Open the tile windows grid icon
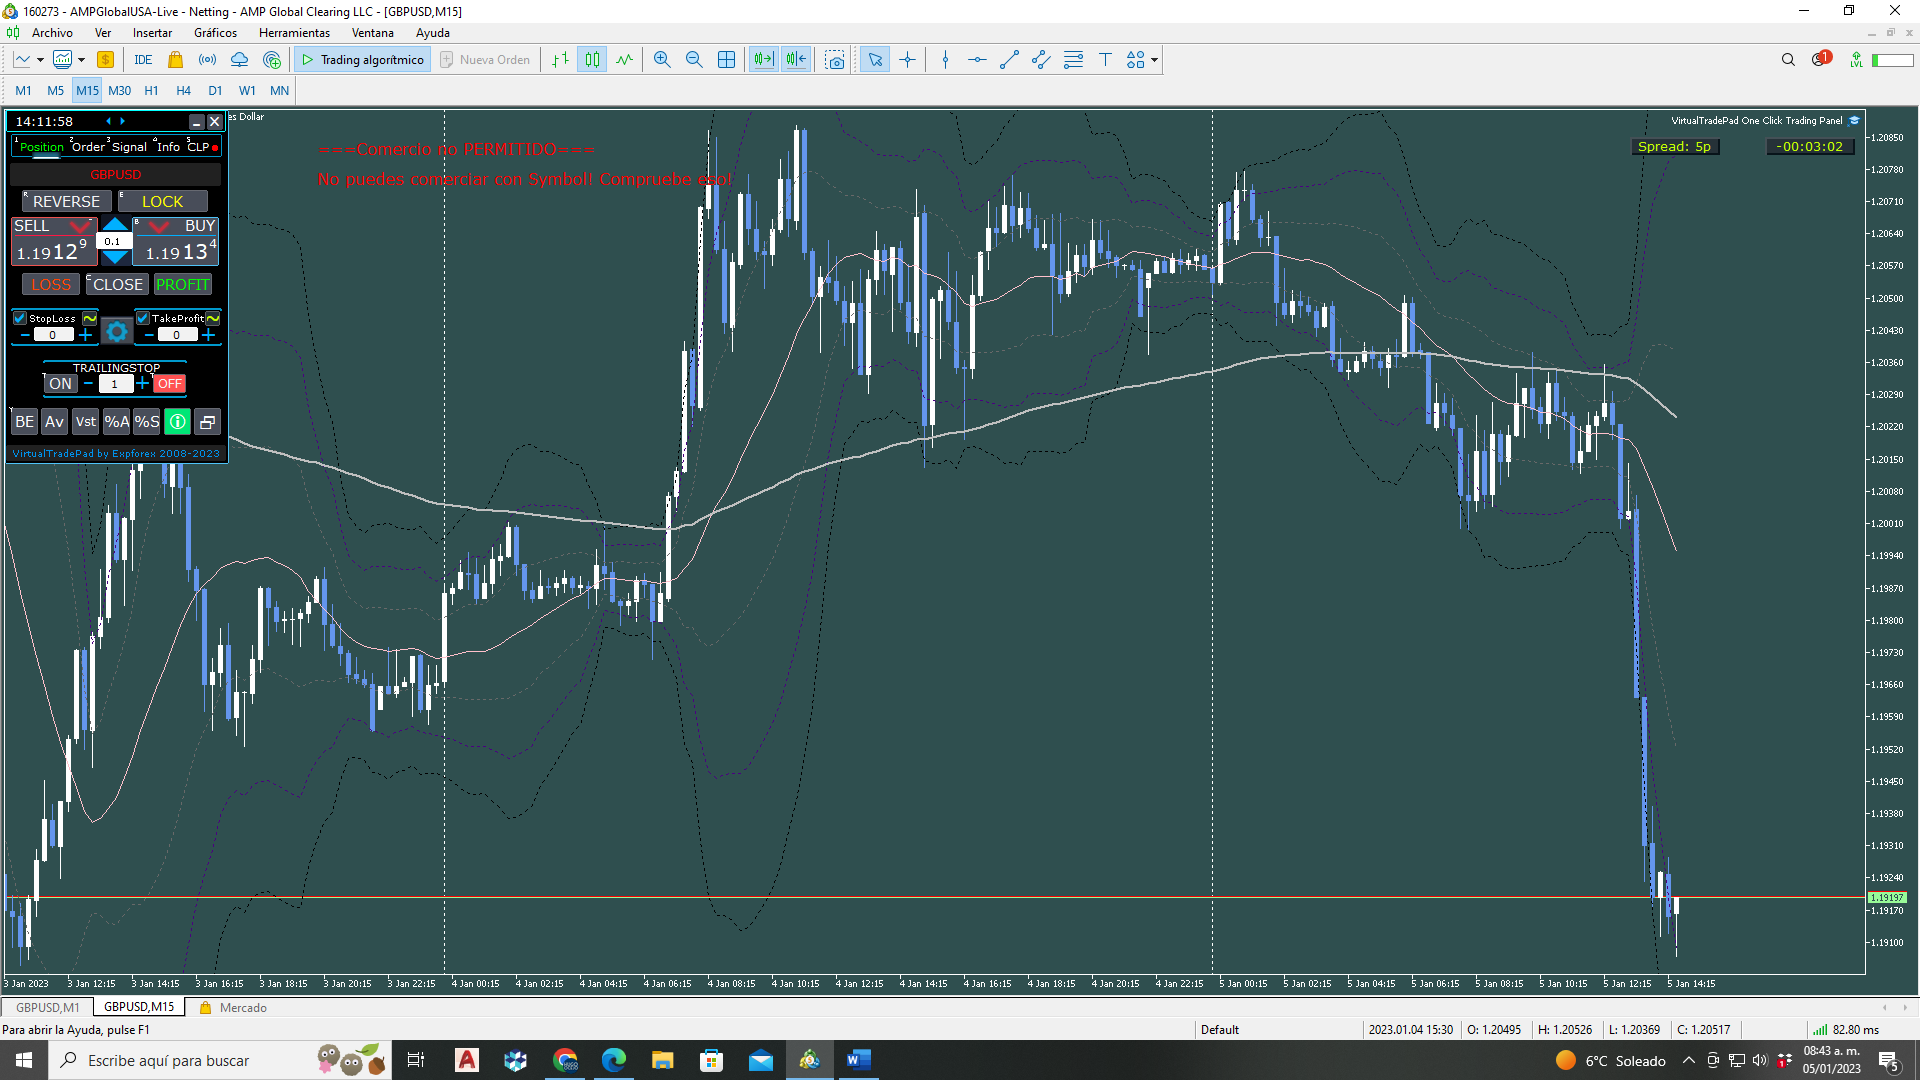Viewport: 1920px width, 1080px height. (727, 60)
